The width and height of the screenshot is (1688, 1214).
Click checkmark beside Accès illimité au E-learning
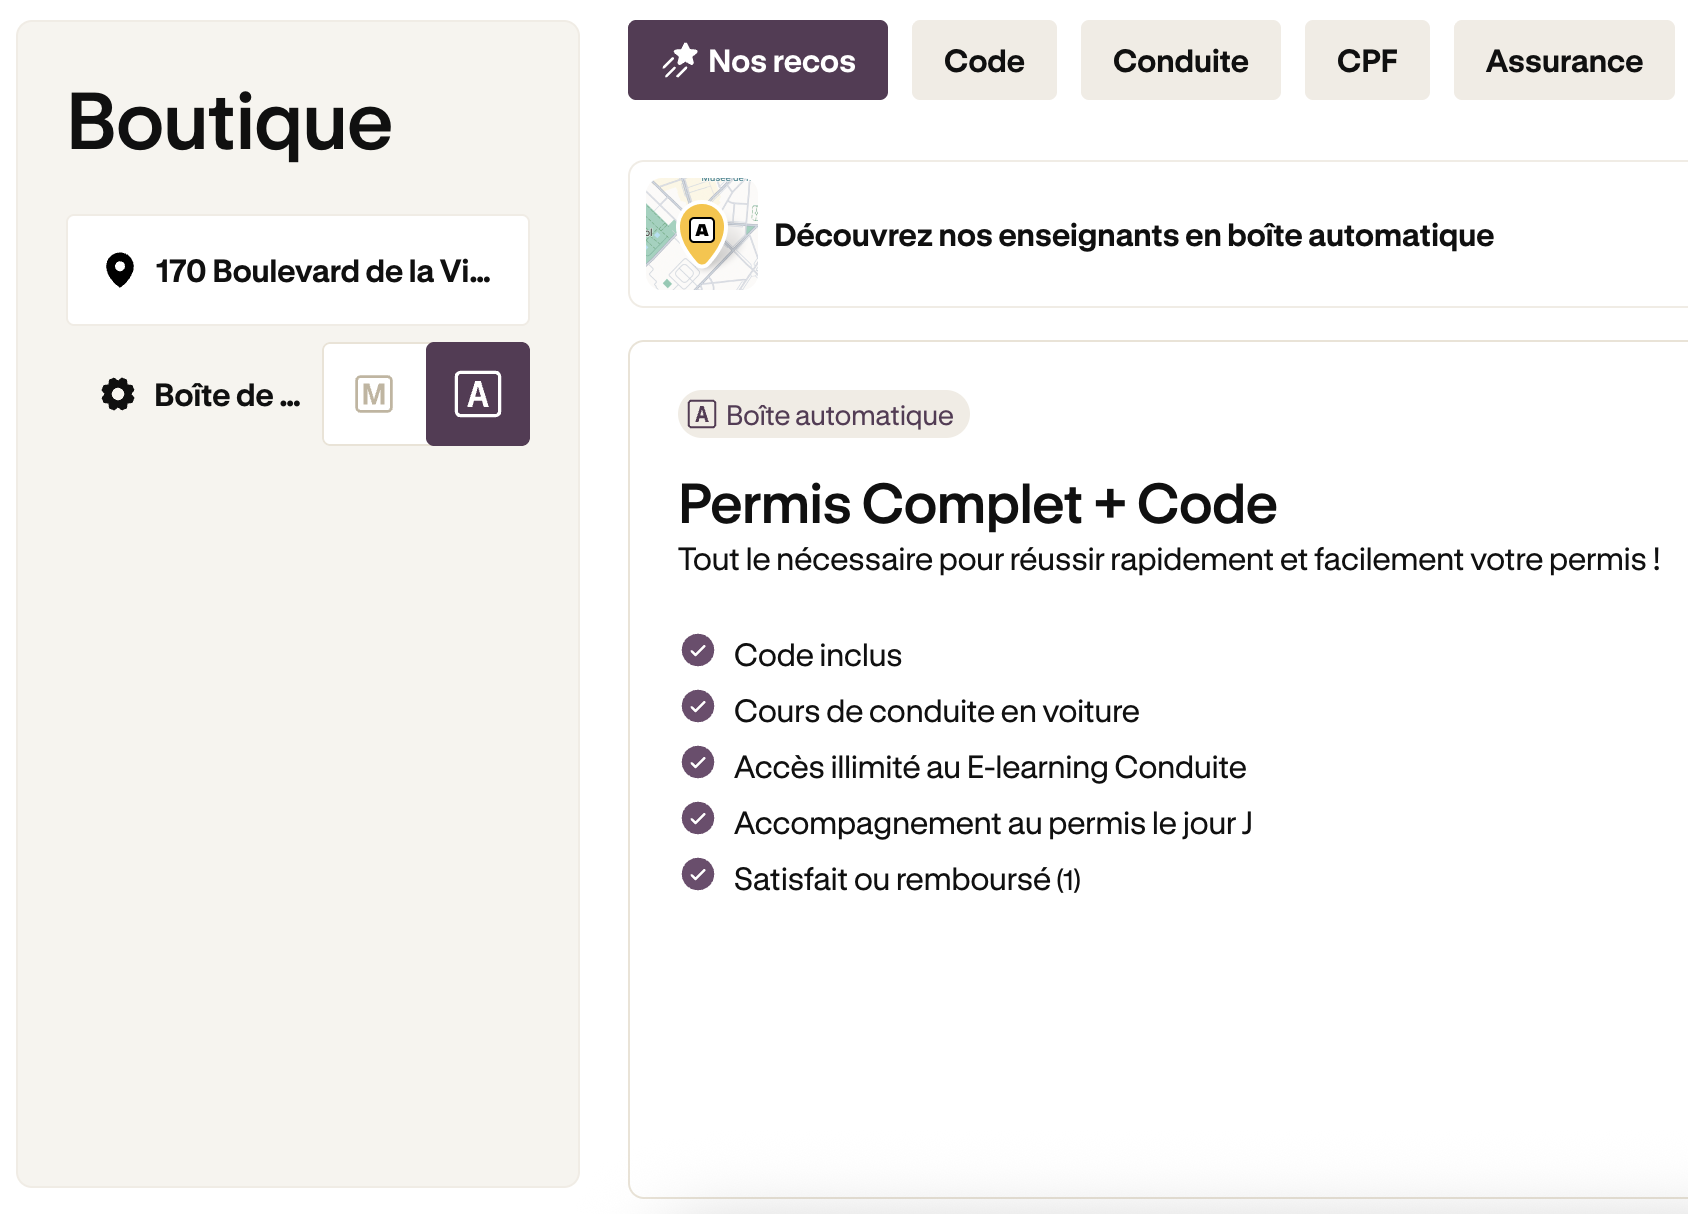tap(698, 762)
